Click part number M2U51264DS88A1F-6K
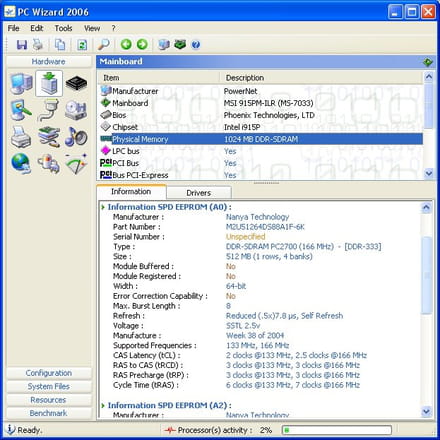 coord(265,227)
